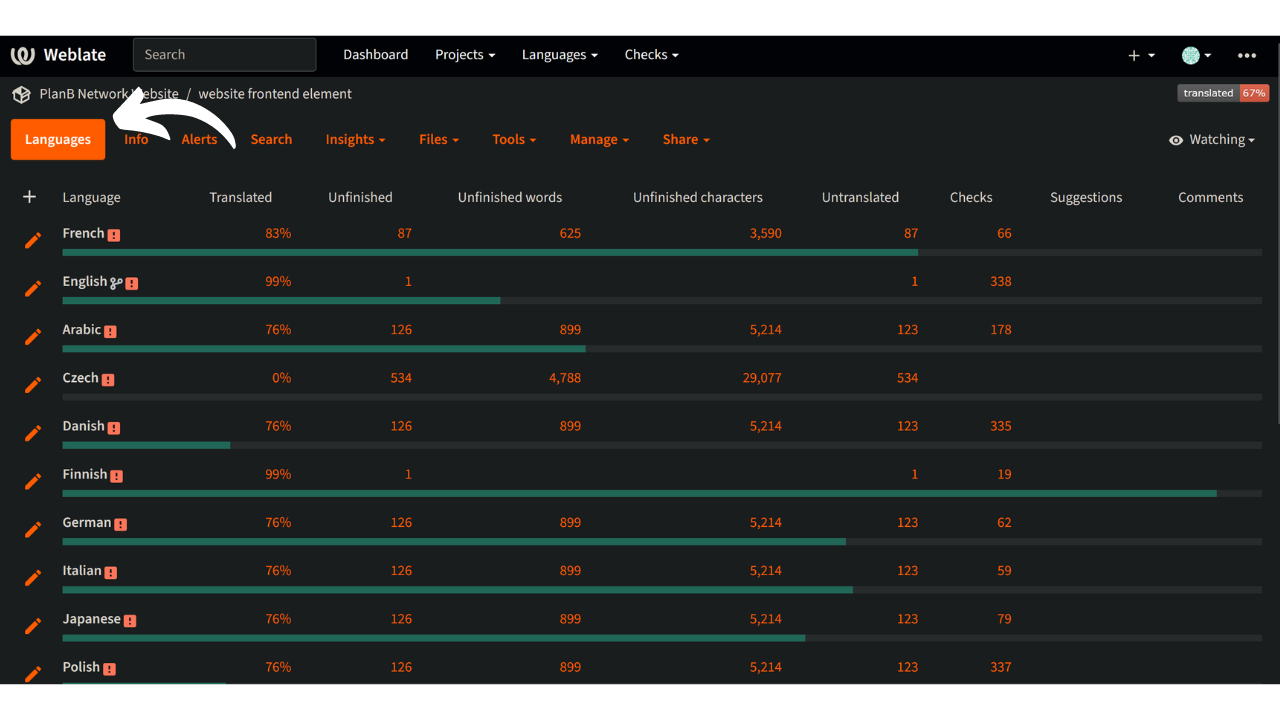Viewport: 1280px width, 720px height.
Task: Open the Dashboard menu item
Action: click(375, 55)
